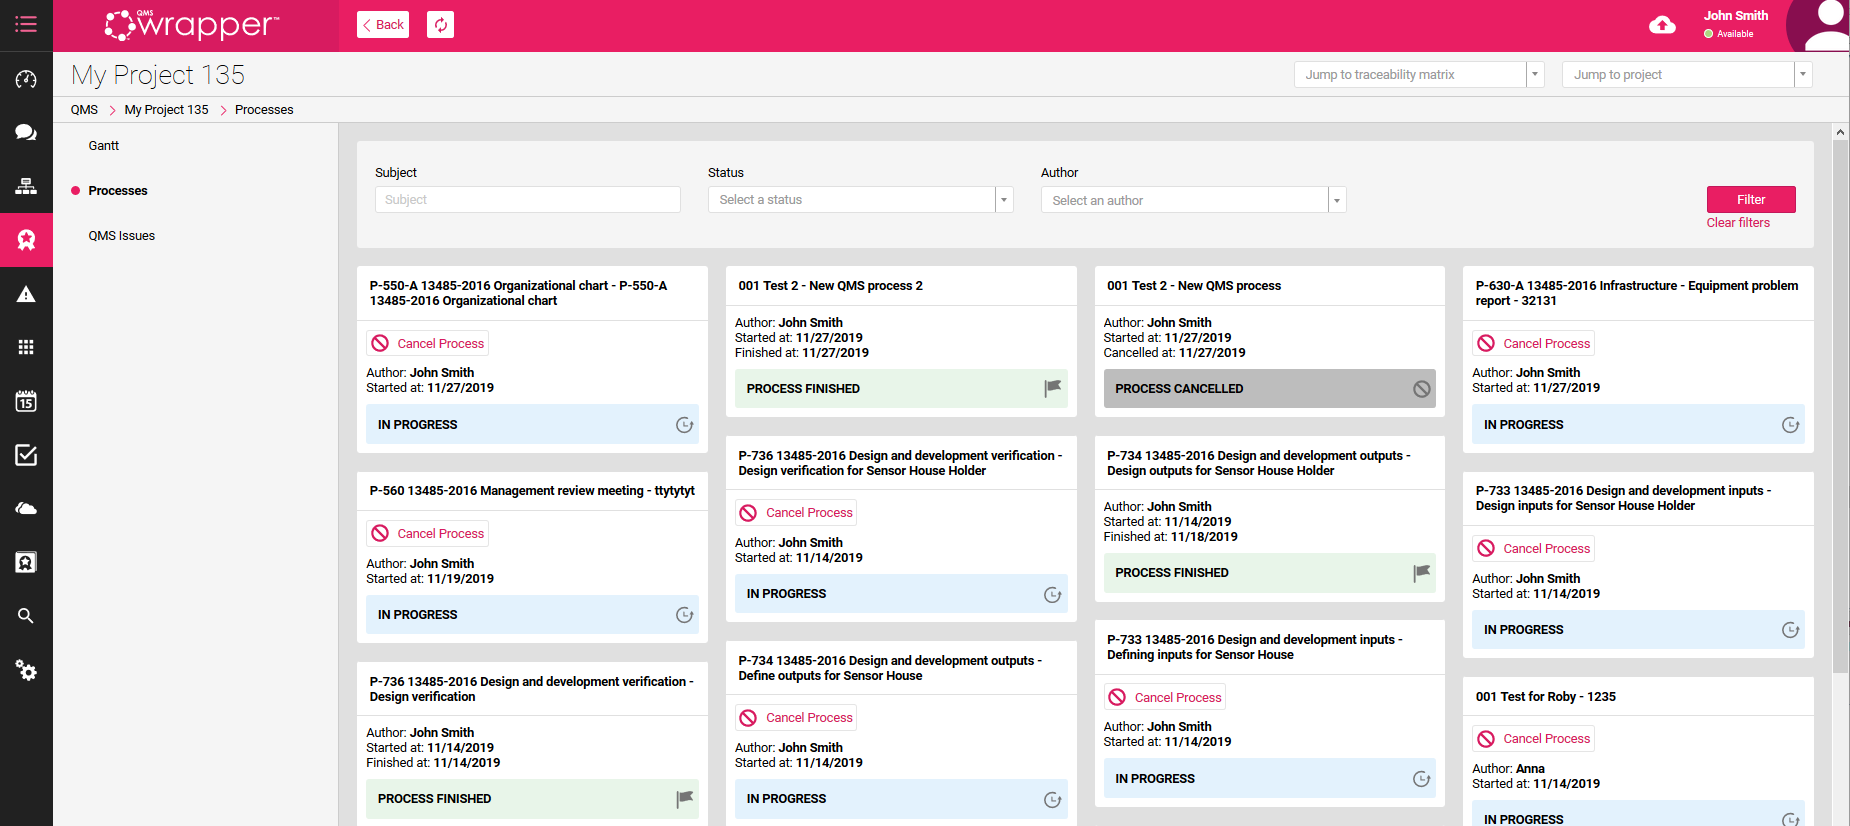Expand the Author filter dropdown
1850x826 pixels.
click(1337, 201)
